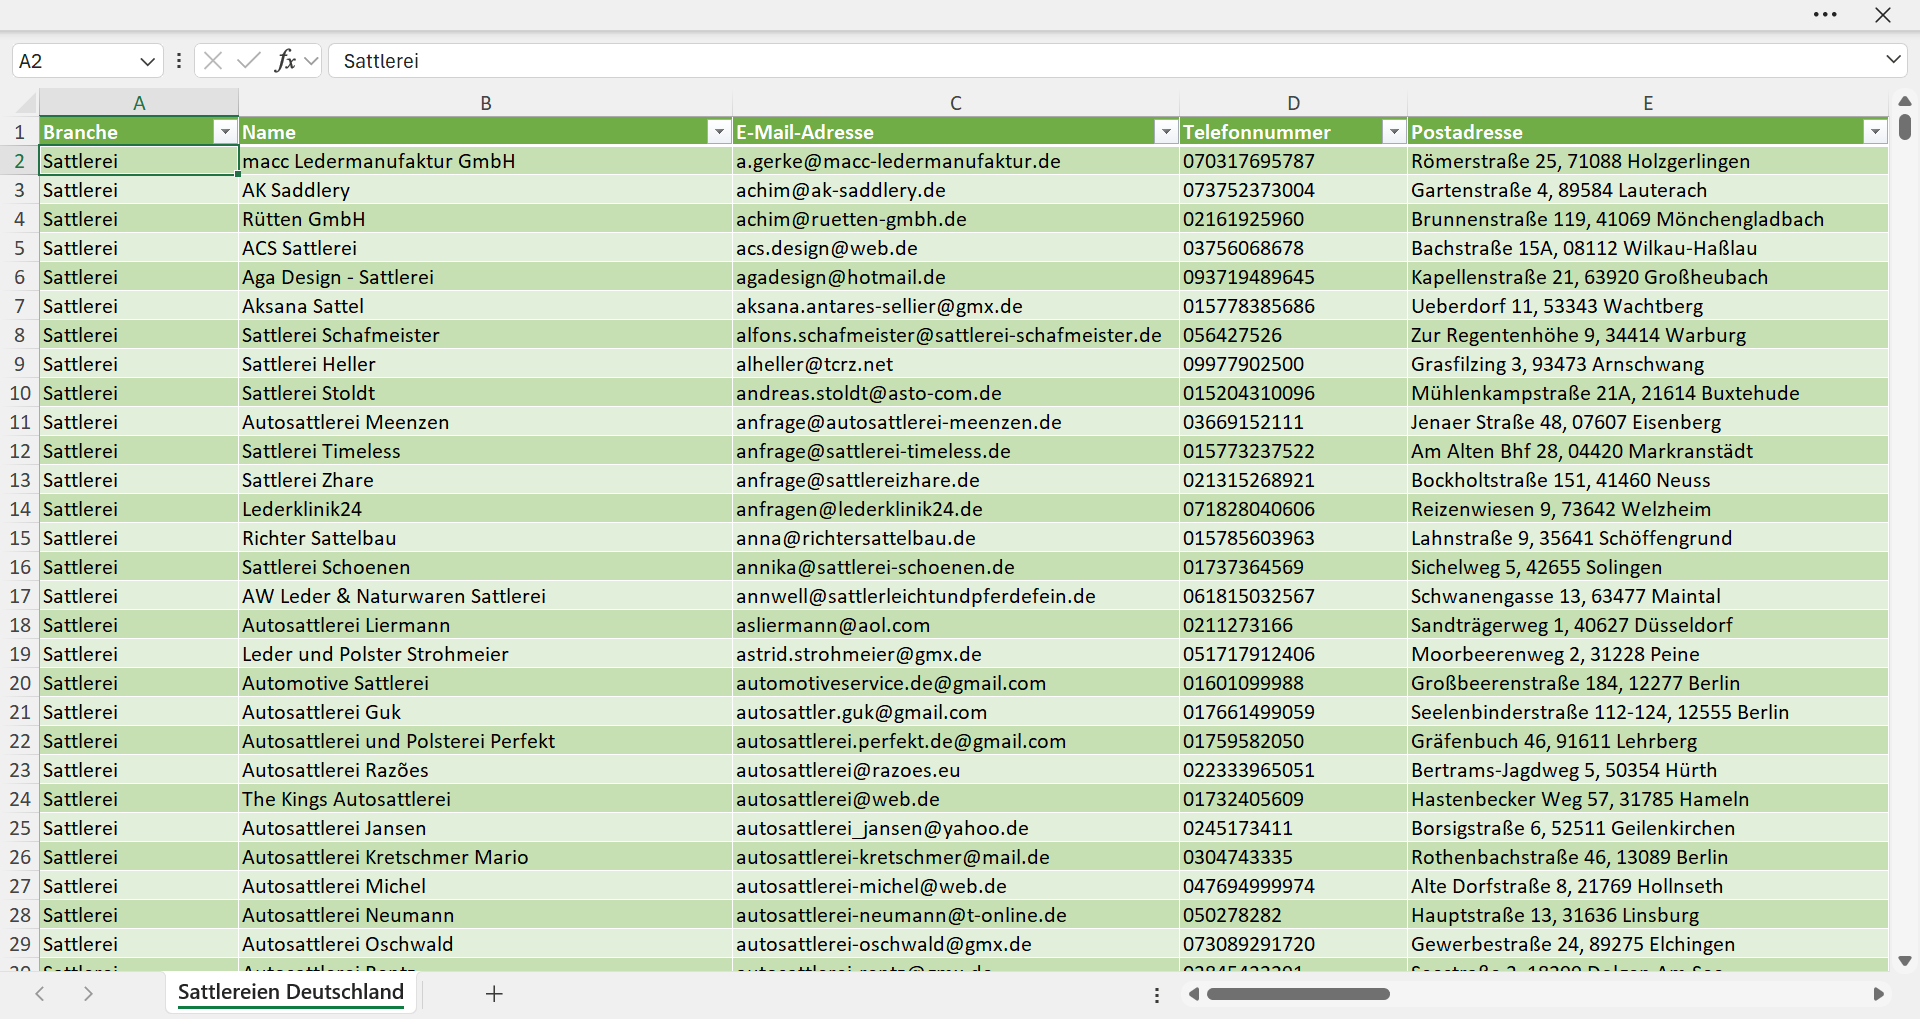Select column C header
Image resolution: width=1920 pixels, height=1019 pixels.
955,103
